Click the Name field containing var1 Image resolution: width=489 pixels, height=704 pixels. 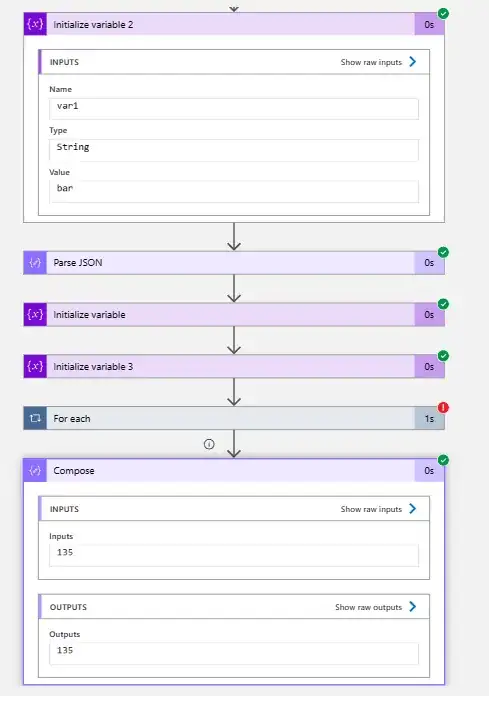point(234,108)
